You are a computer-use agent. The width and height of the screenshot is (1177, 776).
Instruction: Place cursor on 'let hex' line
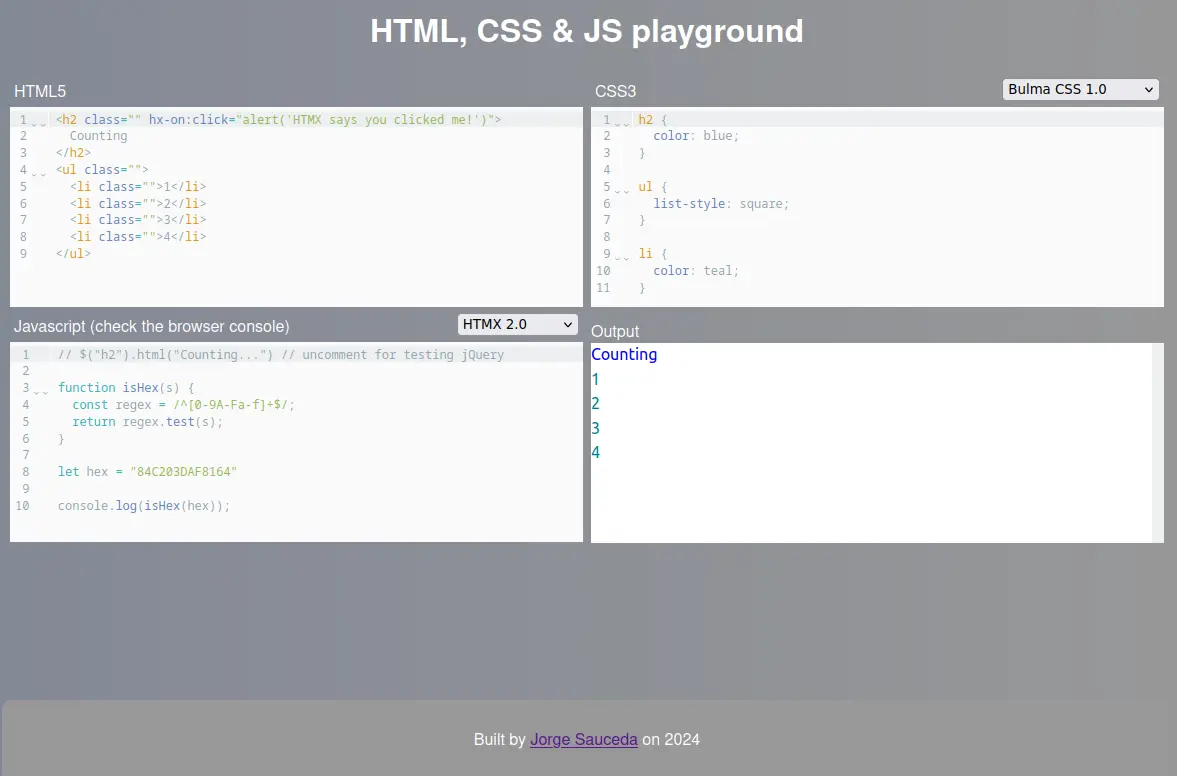click(147, 471)
